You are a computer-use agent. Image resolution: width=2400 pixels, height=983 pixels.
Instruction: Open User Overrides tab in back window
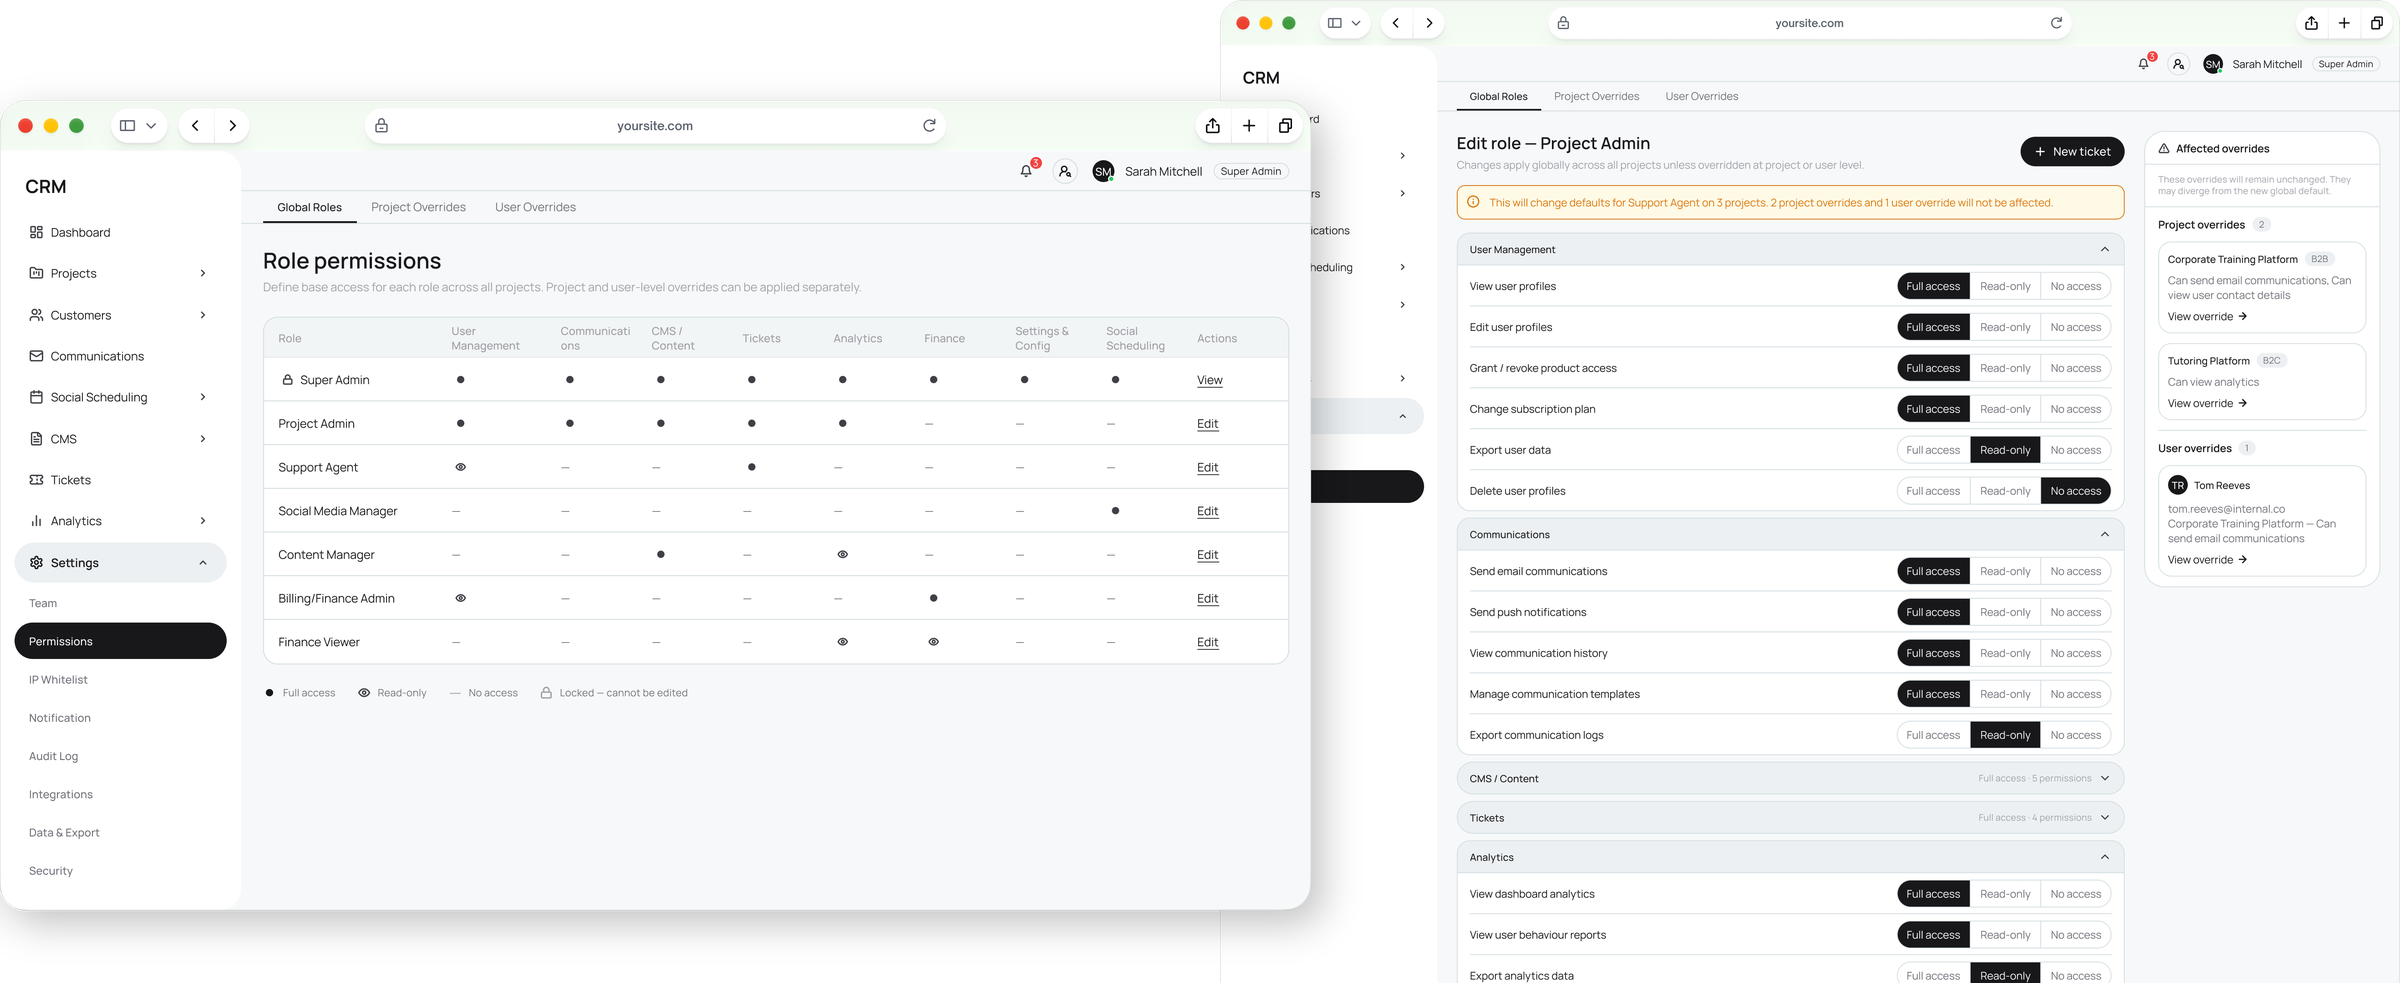click(1701, 96)
